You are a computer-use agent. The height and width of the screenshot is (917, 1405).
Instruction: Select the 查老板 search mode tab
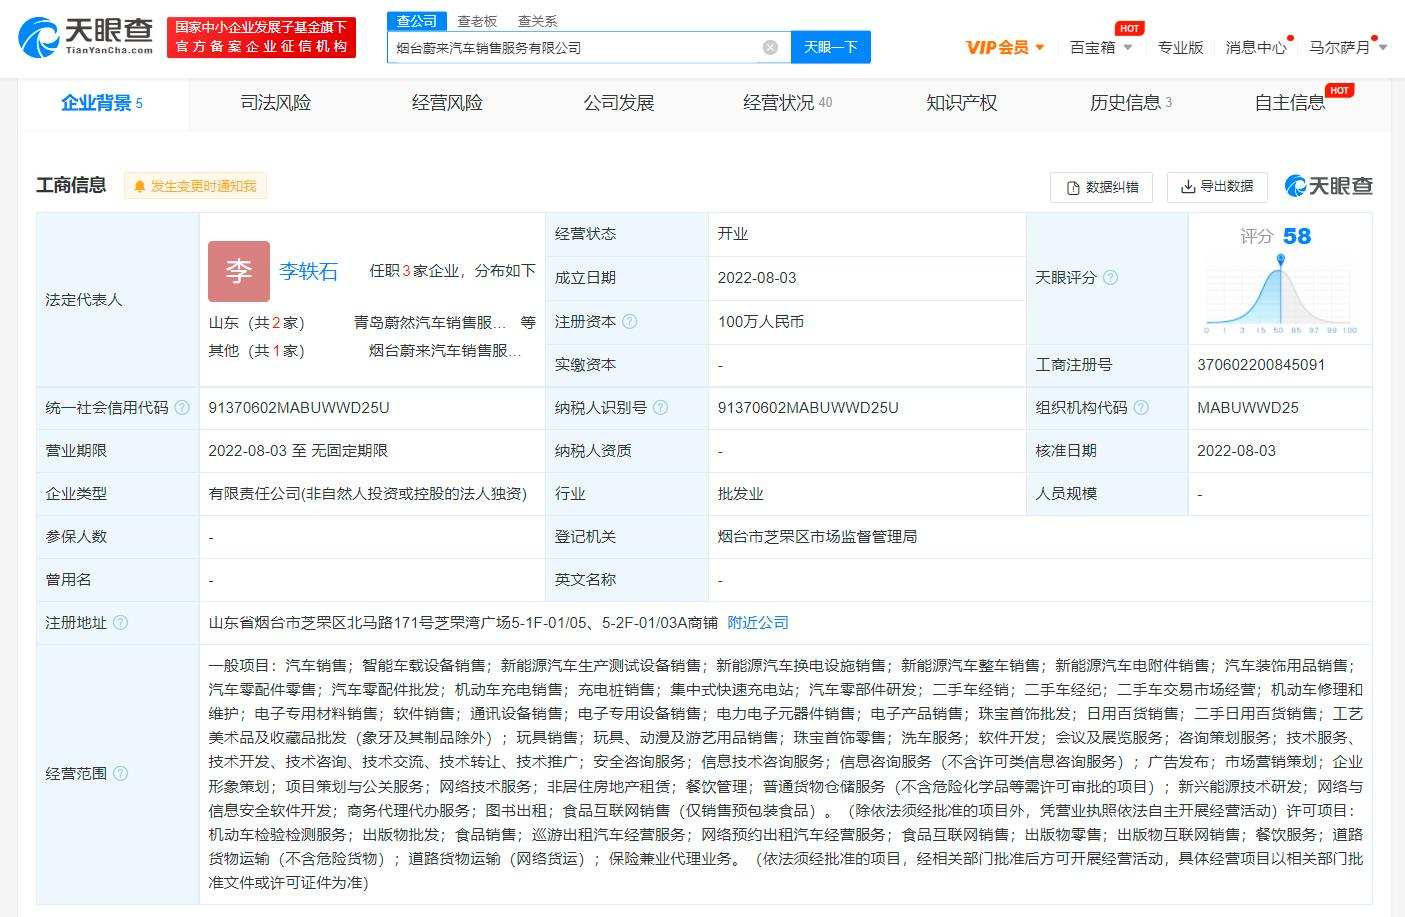coord(477,21)
